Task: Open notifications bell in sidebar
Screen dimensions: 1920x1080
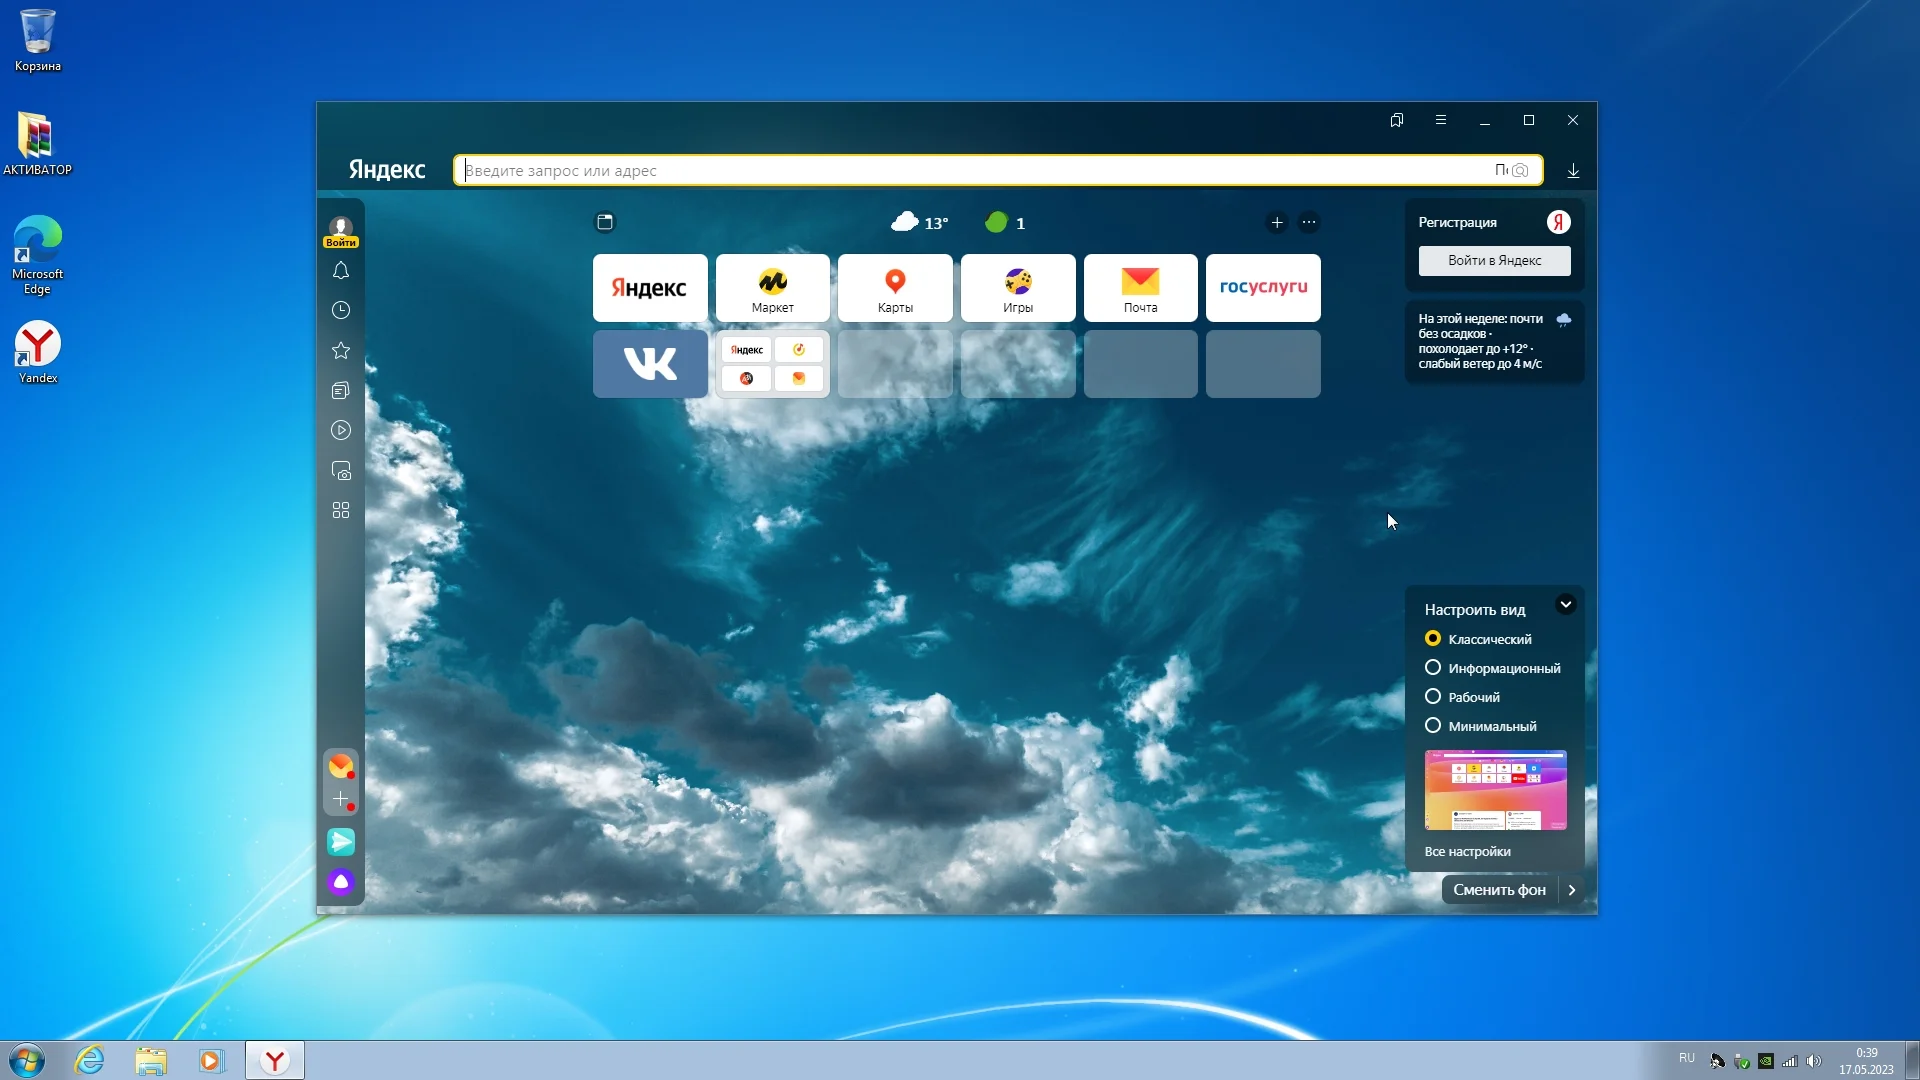Action: 341,271
